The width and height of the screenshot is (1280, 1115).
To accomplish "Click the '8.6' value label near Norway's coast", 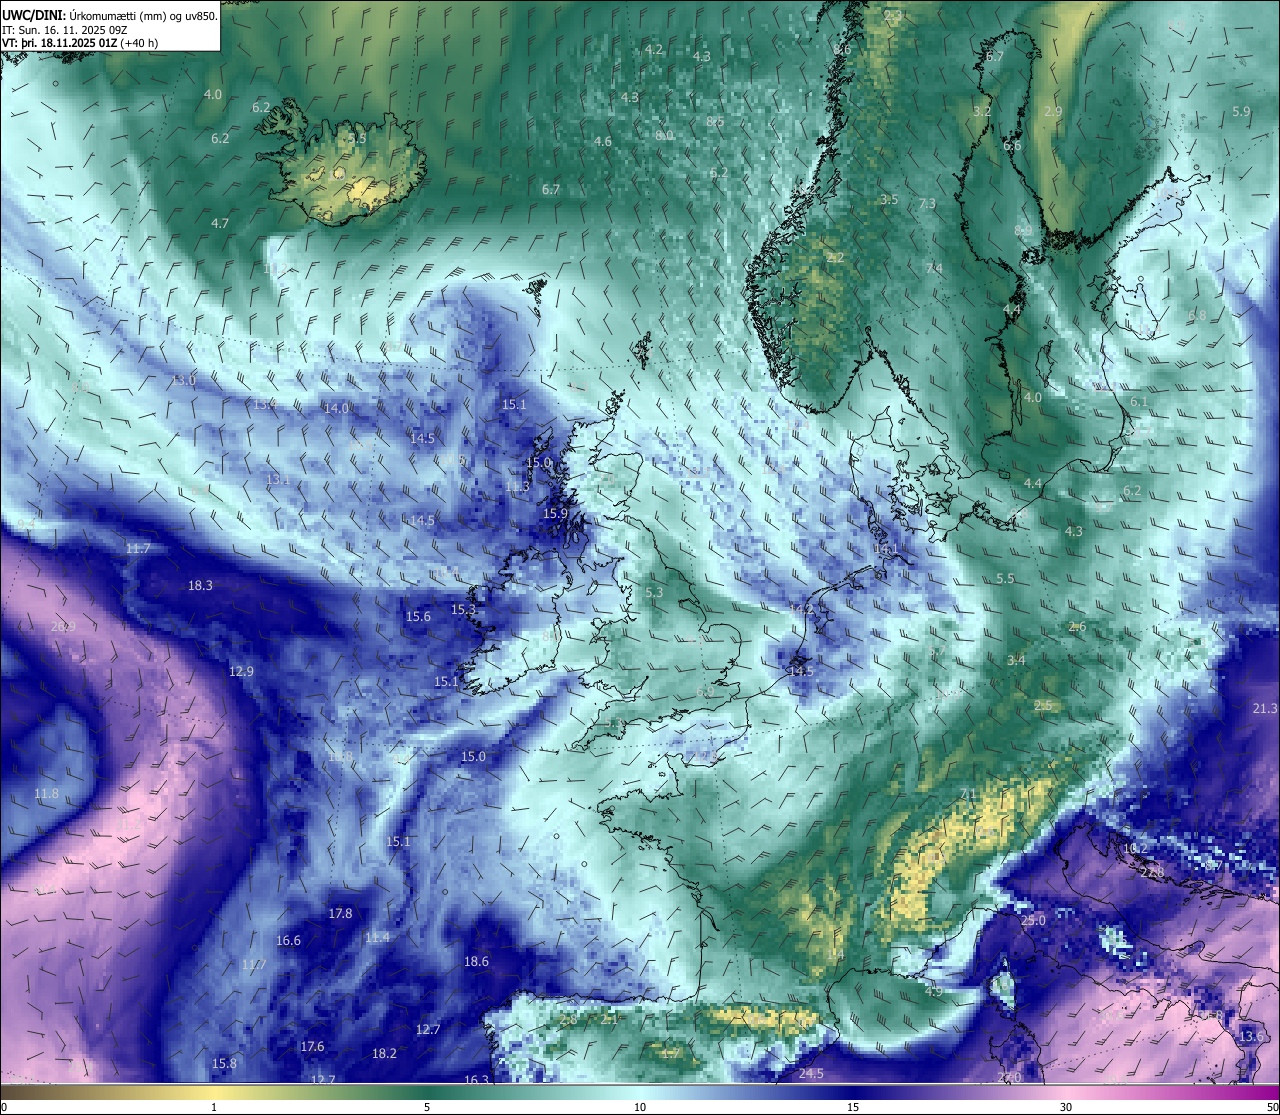I will 842,50.
